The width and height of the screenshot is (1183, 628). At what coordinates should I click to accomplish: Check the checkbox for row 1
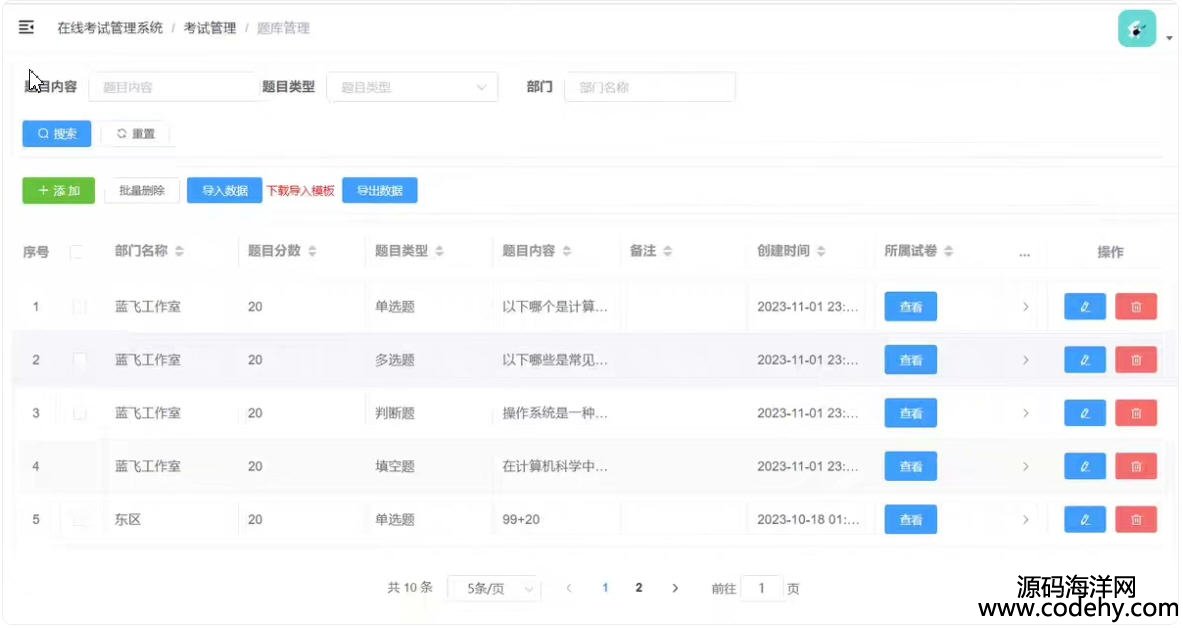pyautogui.click(x=80, y=307)
